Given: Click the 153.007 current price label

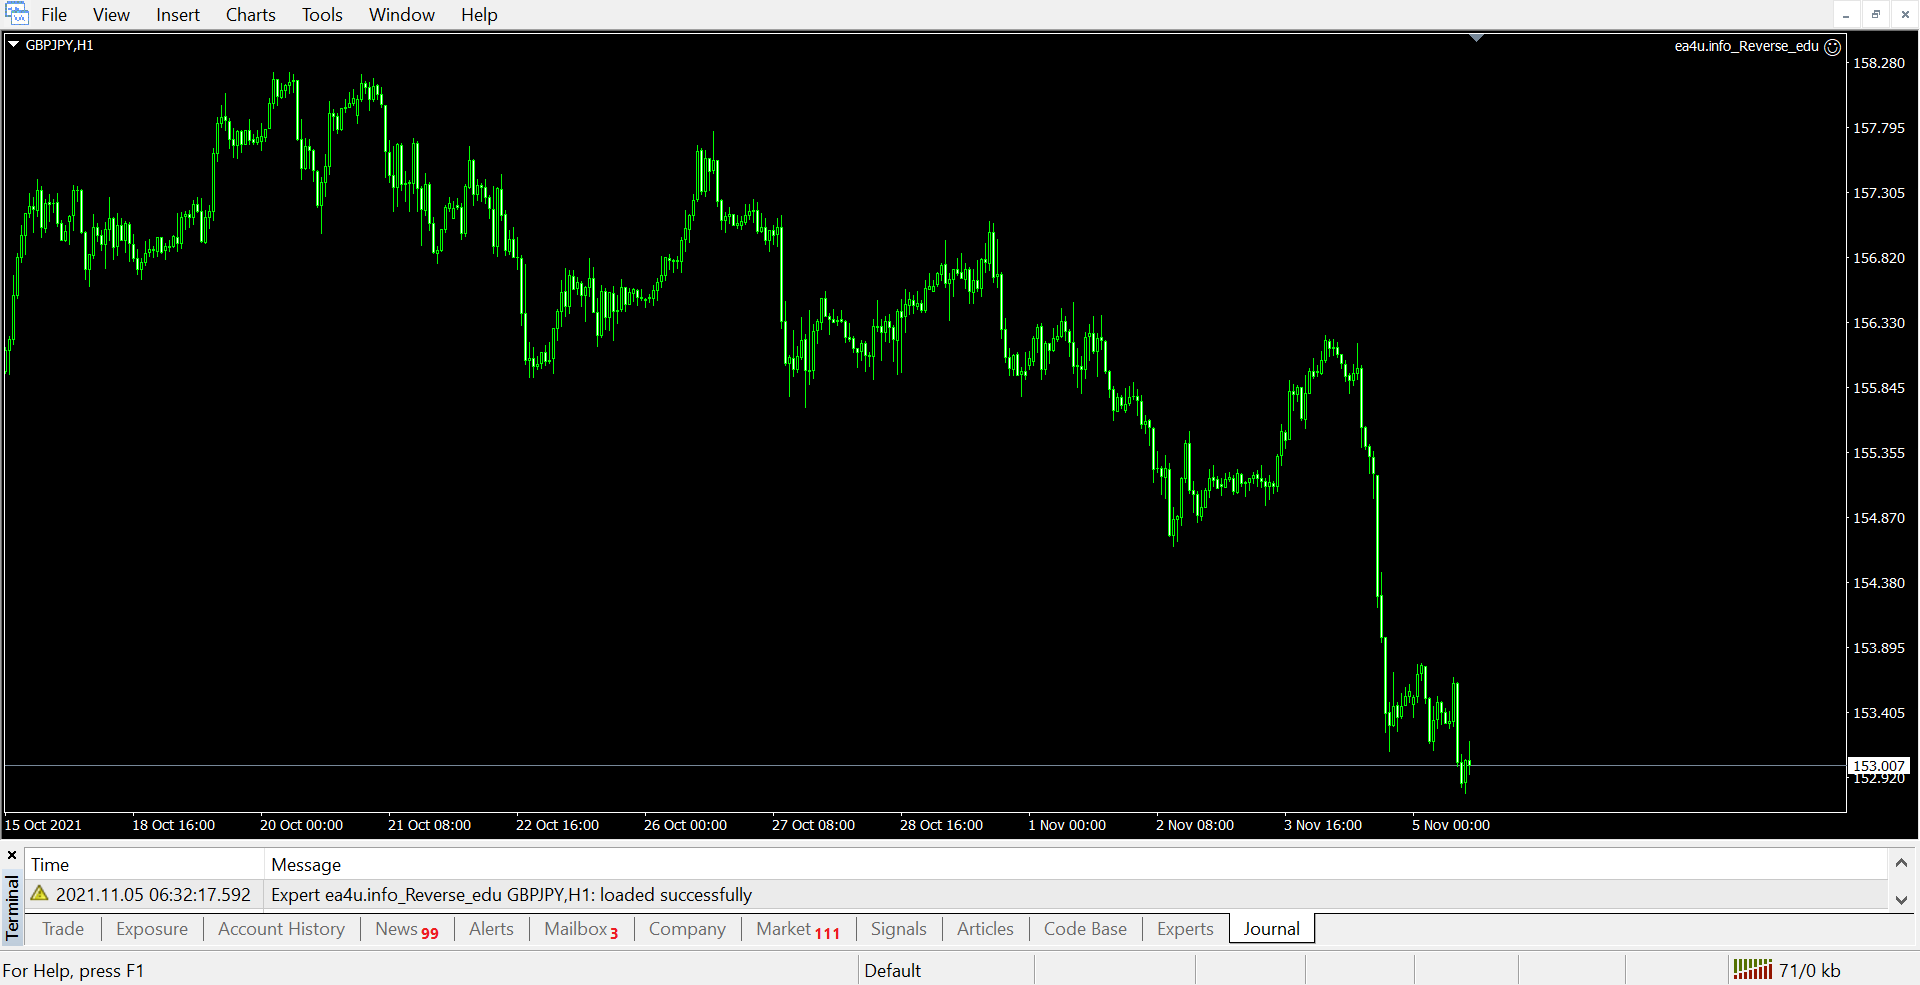Looking at the screenshot, I should (x=1878, y=766).
